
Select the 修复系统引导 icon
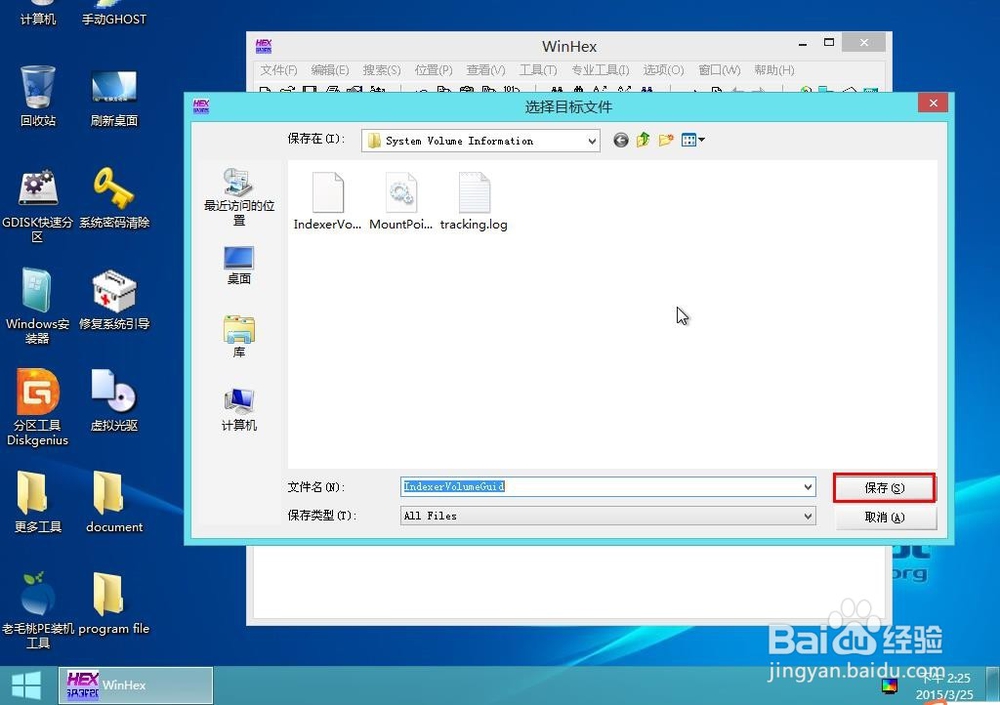[114, 300]
